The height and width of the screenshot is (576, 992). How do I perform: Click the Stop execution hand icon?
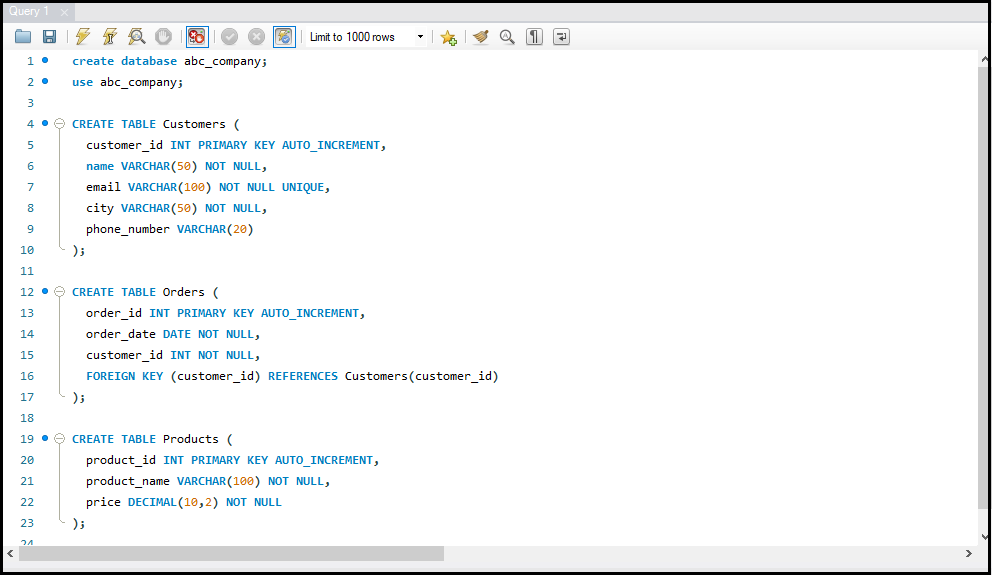click(163, 37)
